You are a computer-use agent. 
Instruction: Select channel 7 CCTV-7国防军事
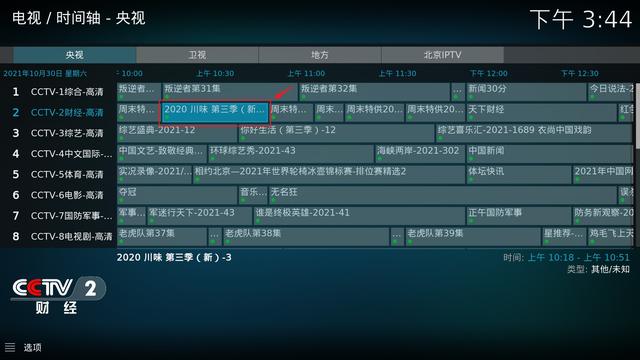click(x=58, y=216)
